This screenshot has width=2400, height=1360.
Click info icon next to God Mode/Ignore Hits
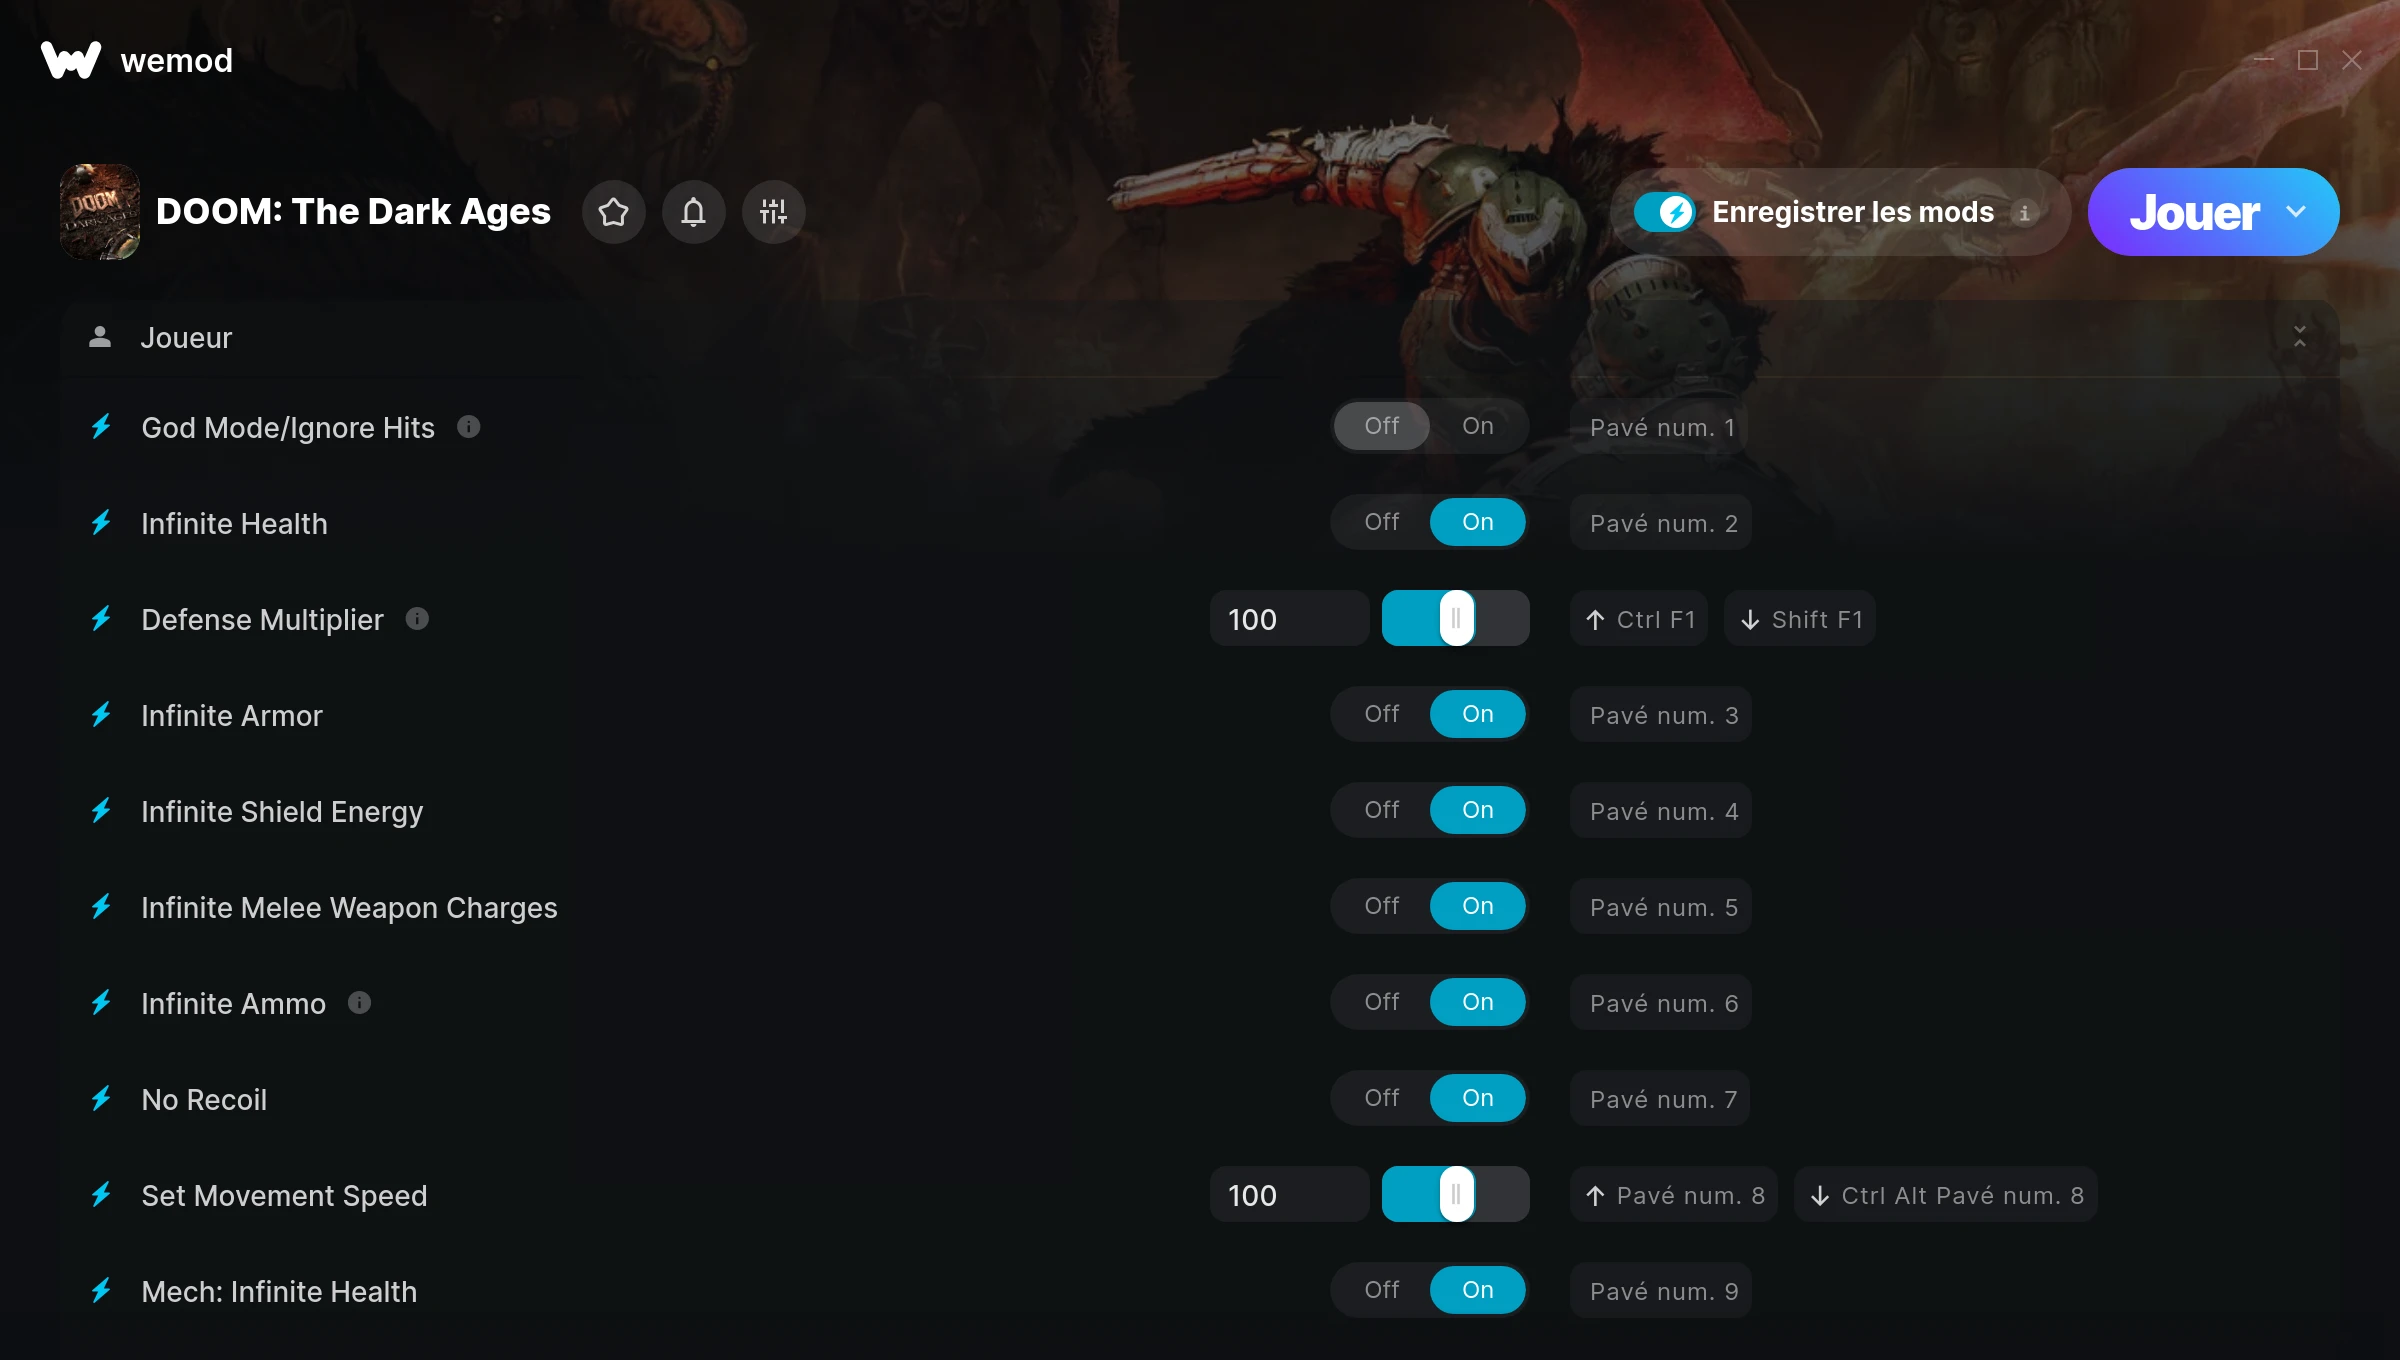[469, 427]
